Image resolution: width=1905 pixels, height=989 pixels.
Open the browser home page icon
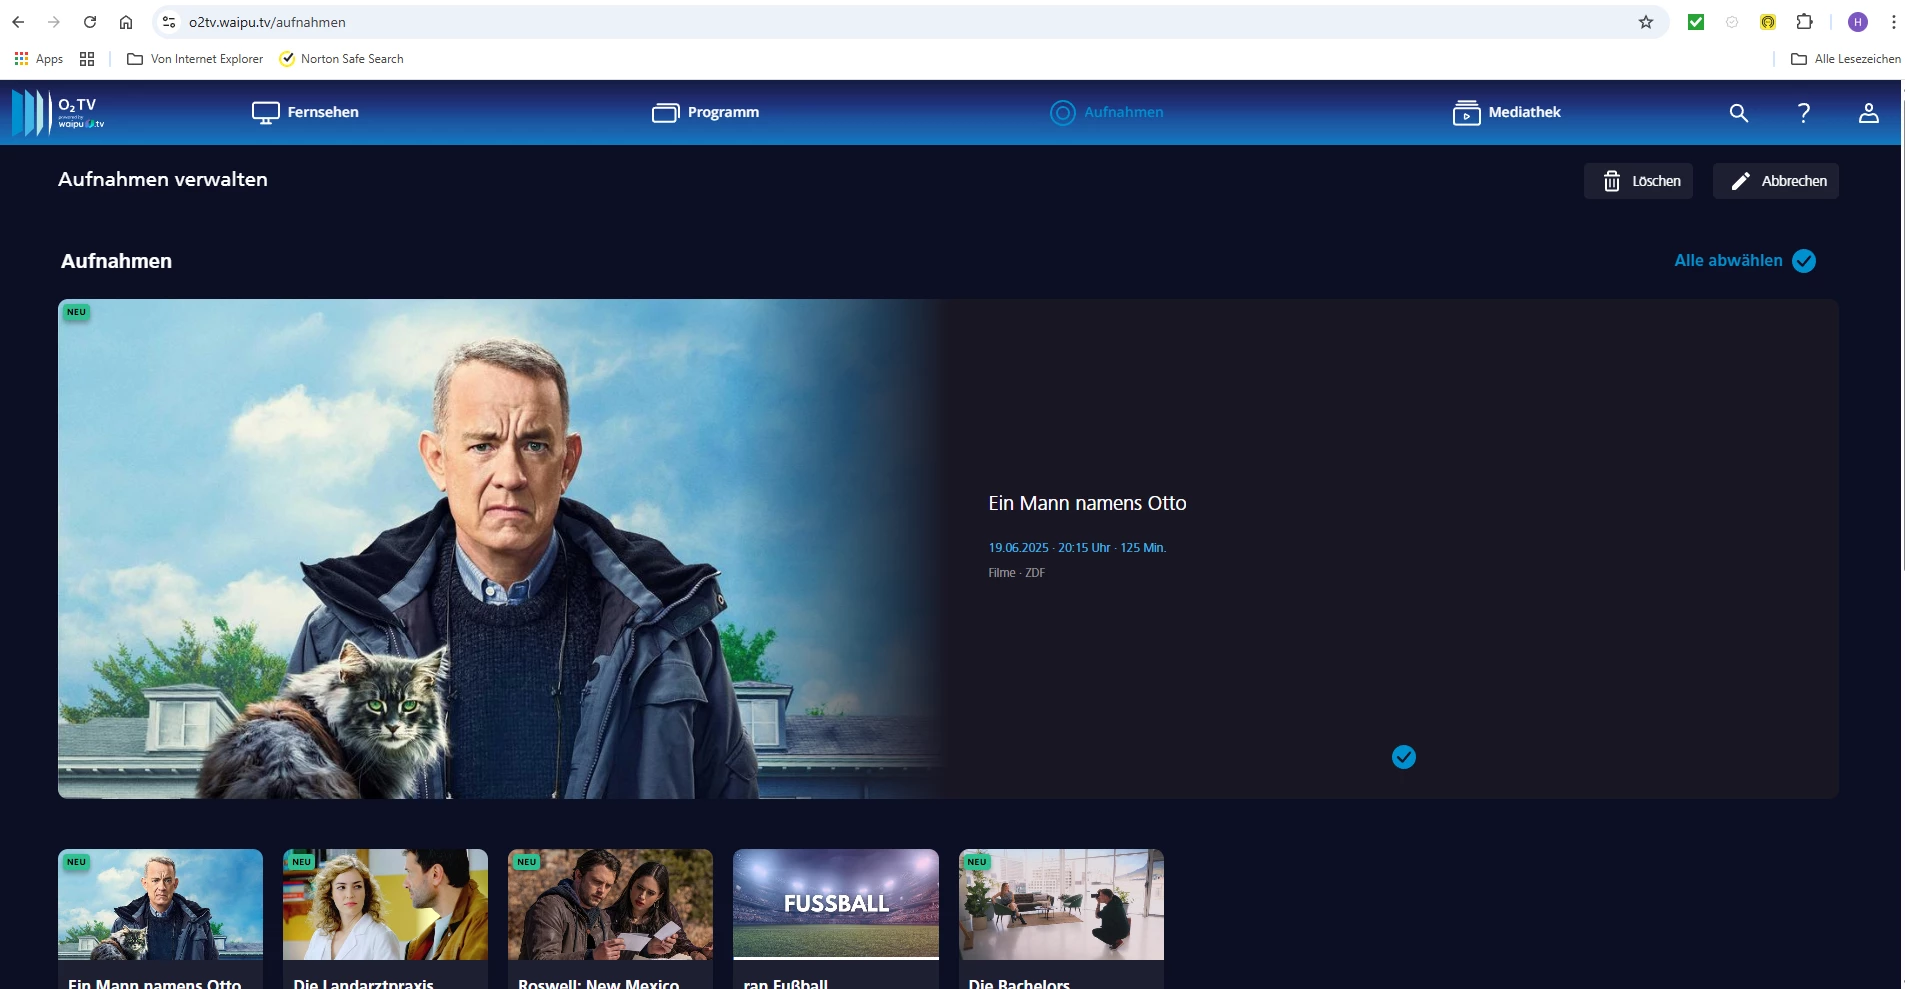pyautogui.click(x=126, y=22)
